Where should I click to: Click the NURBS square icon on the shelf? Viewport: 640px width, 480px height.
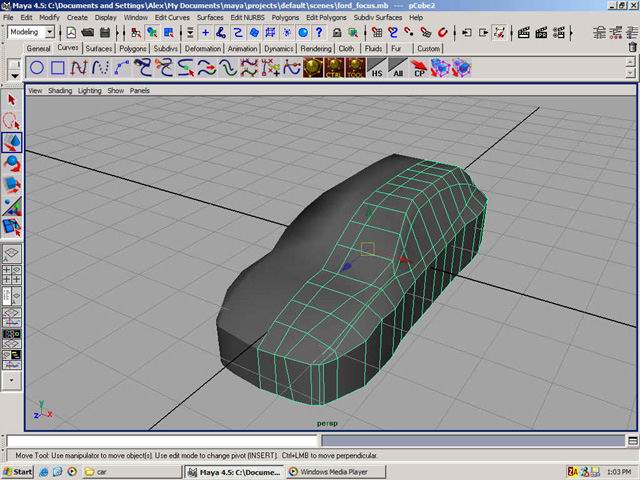coord(58,69)
